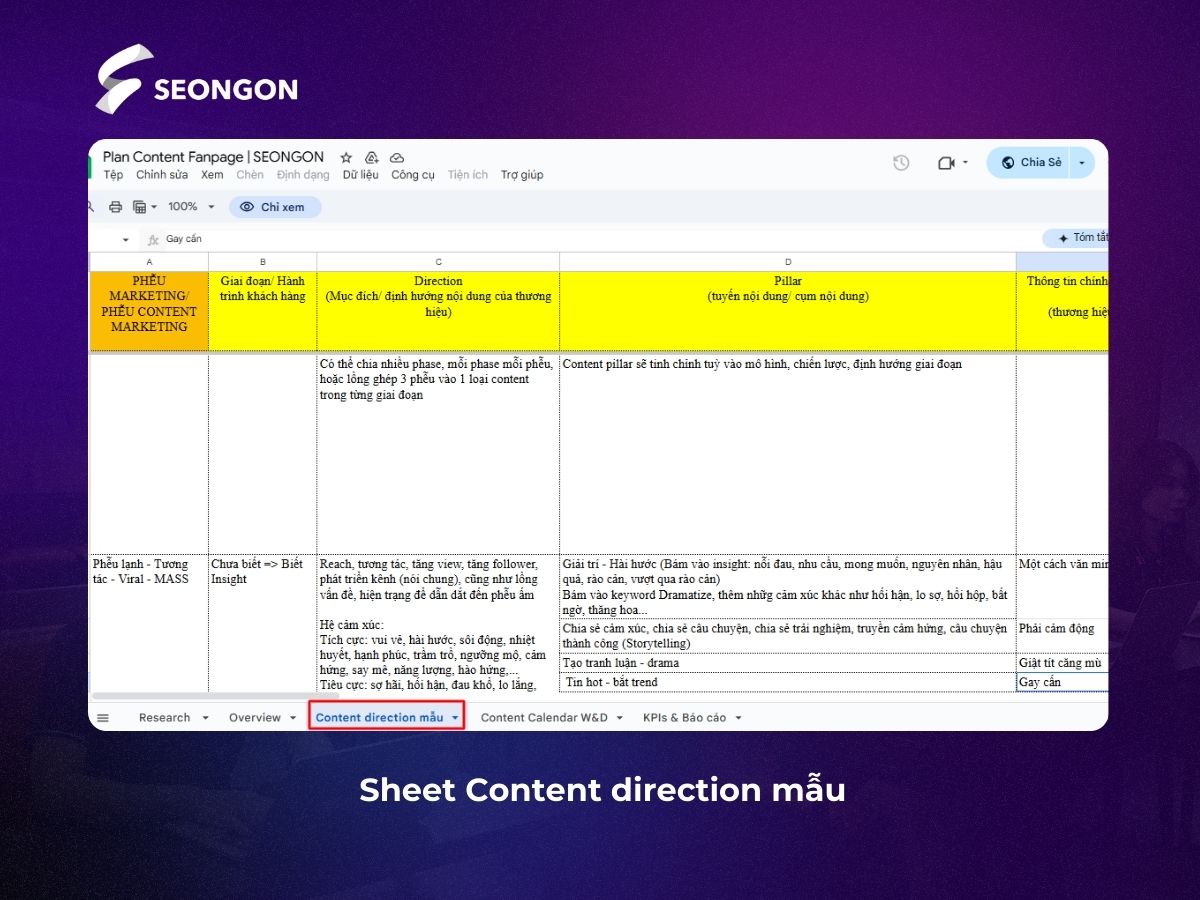Switch to the Overview sheet tab

[x=255, y=718]
